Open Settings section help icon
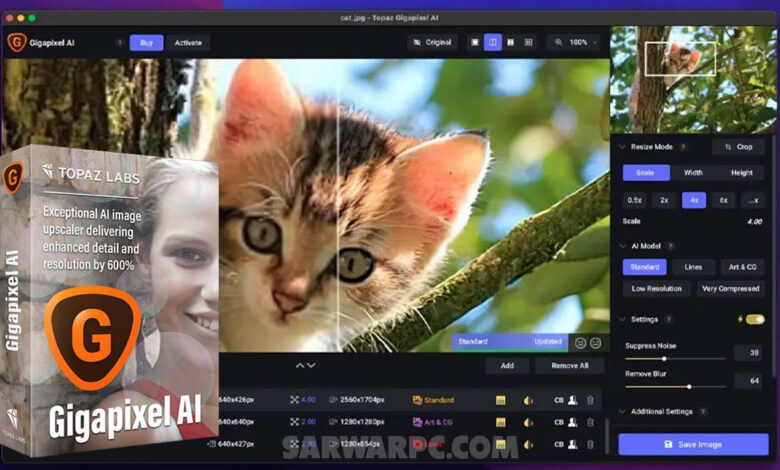The height and width of the screenshot is (470, 780). tap(669, 319)
